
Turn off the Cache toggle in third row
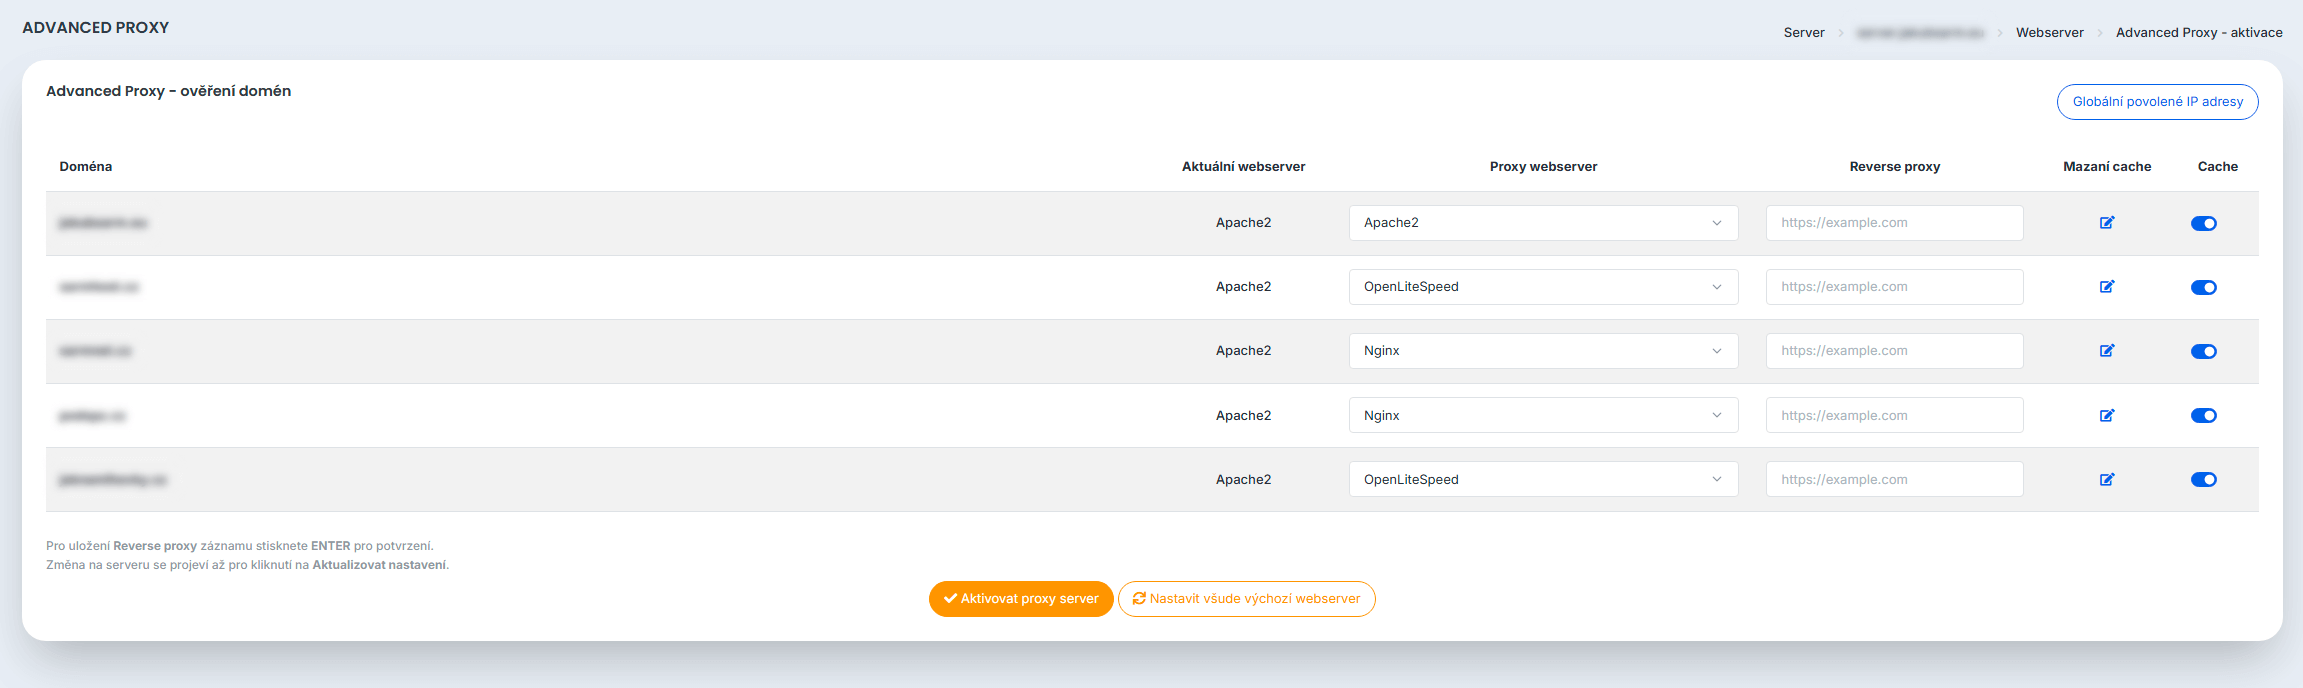[x=2203, y=351]
